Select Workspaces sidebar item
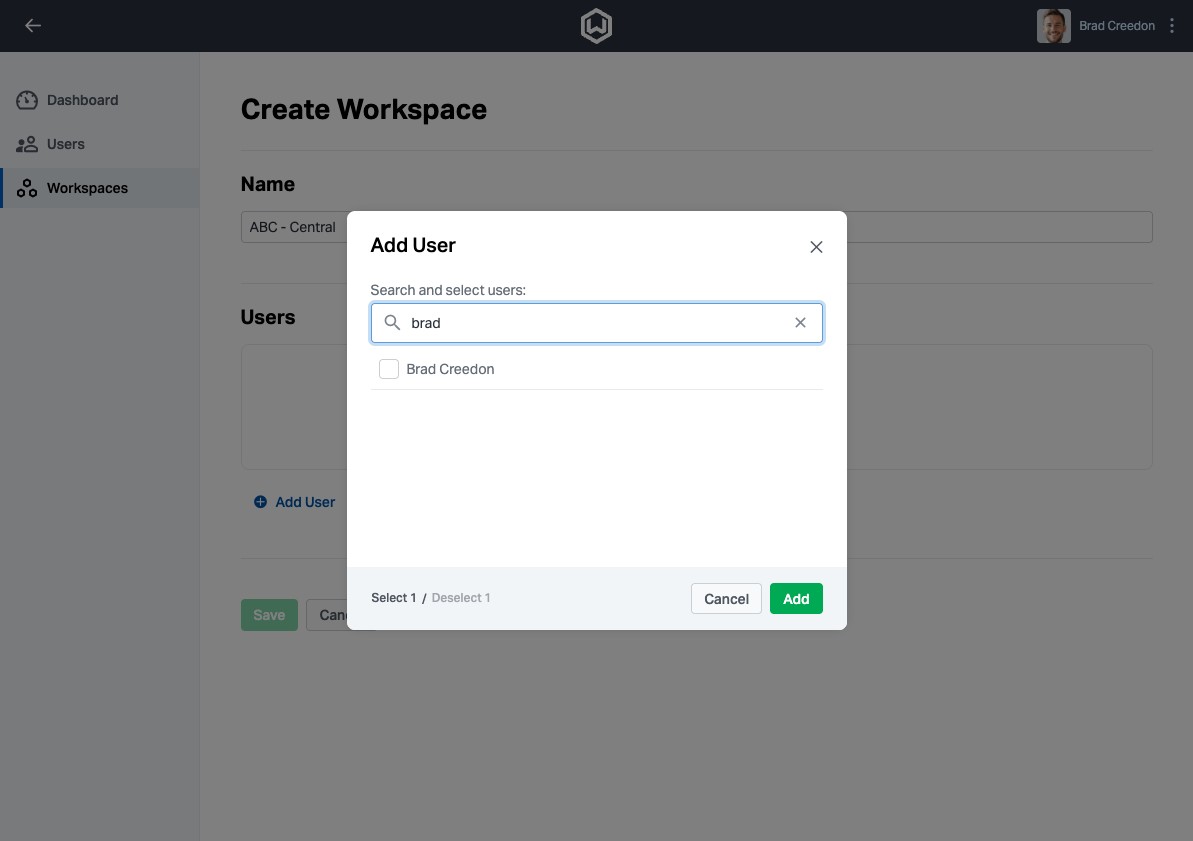Viewport: 1193px width, 841px height. (87, 188)
